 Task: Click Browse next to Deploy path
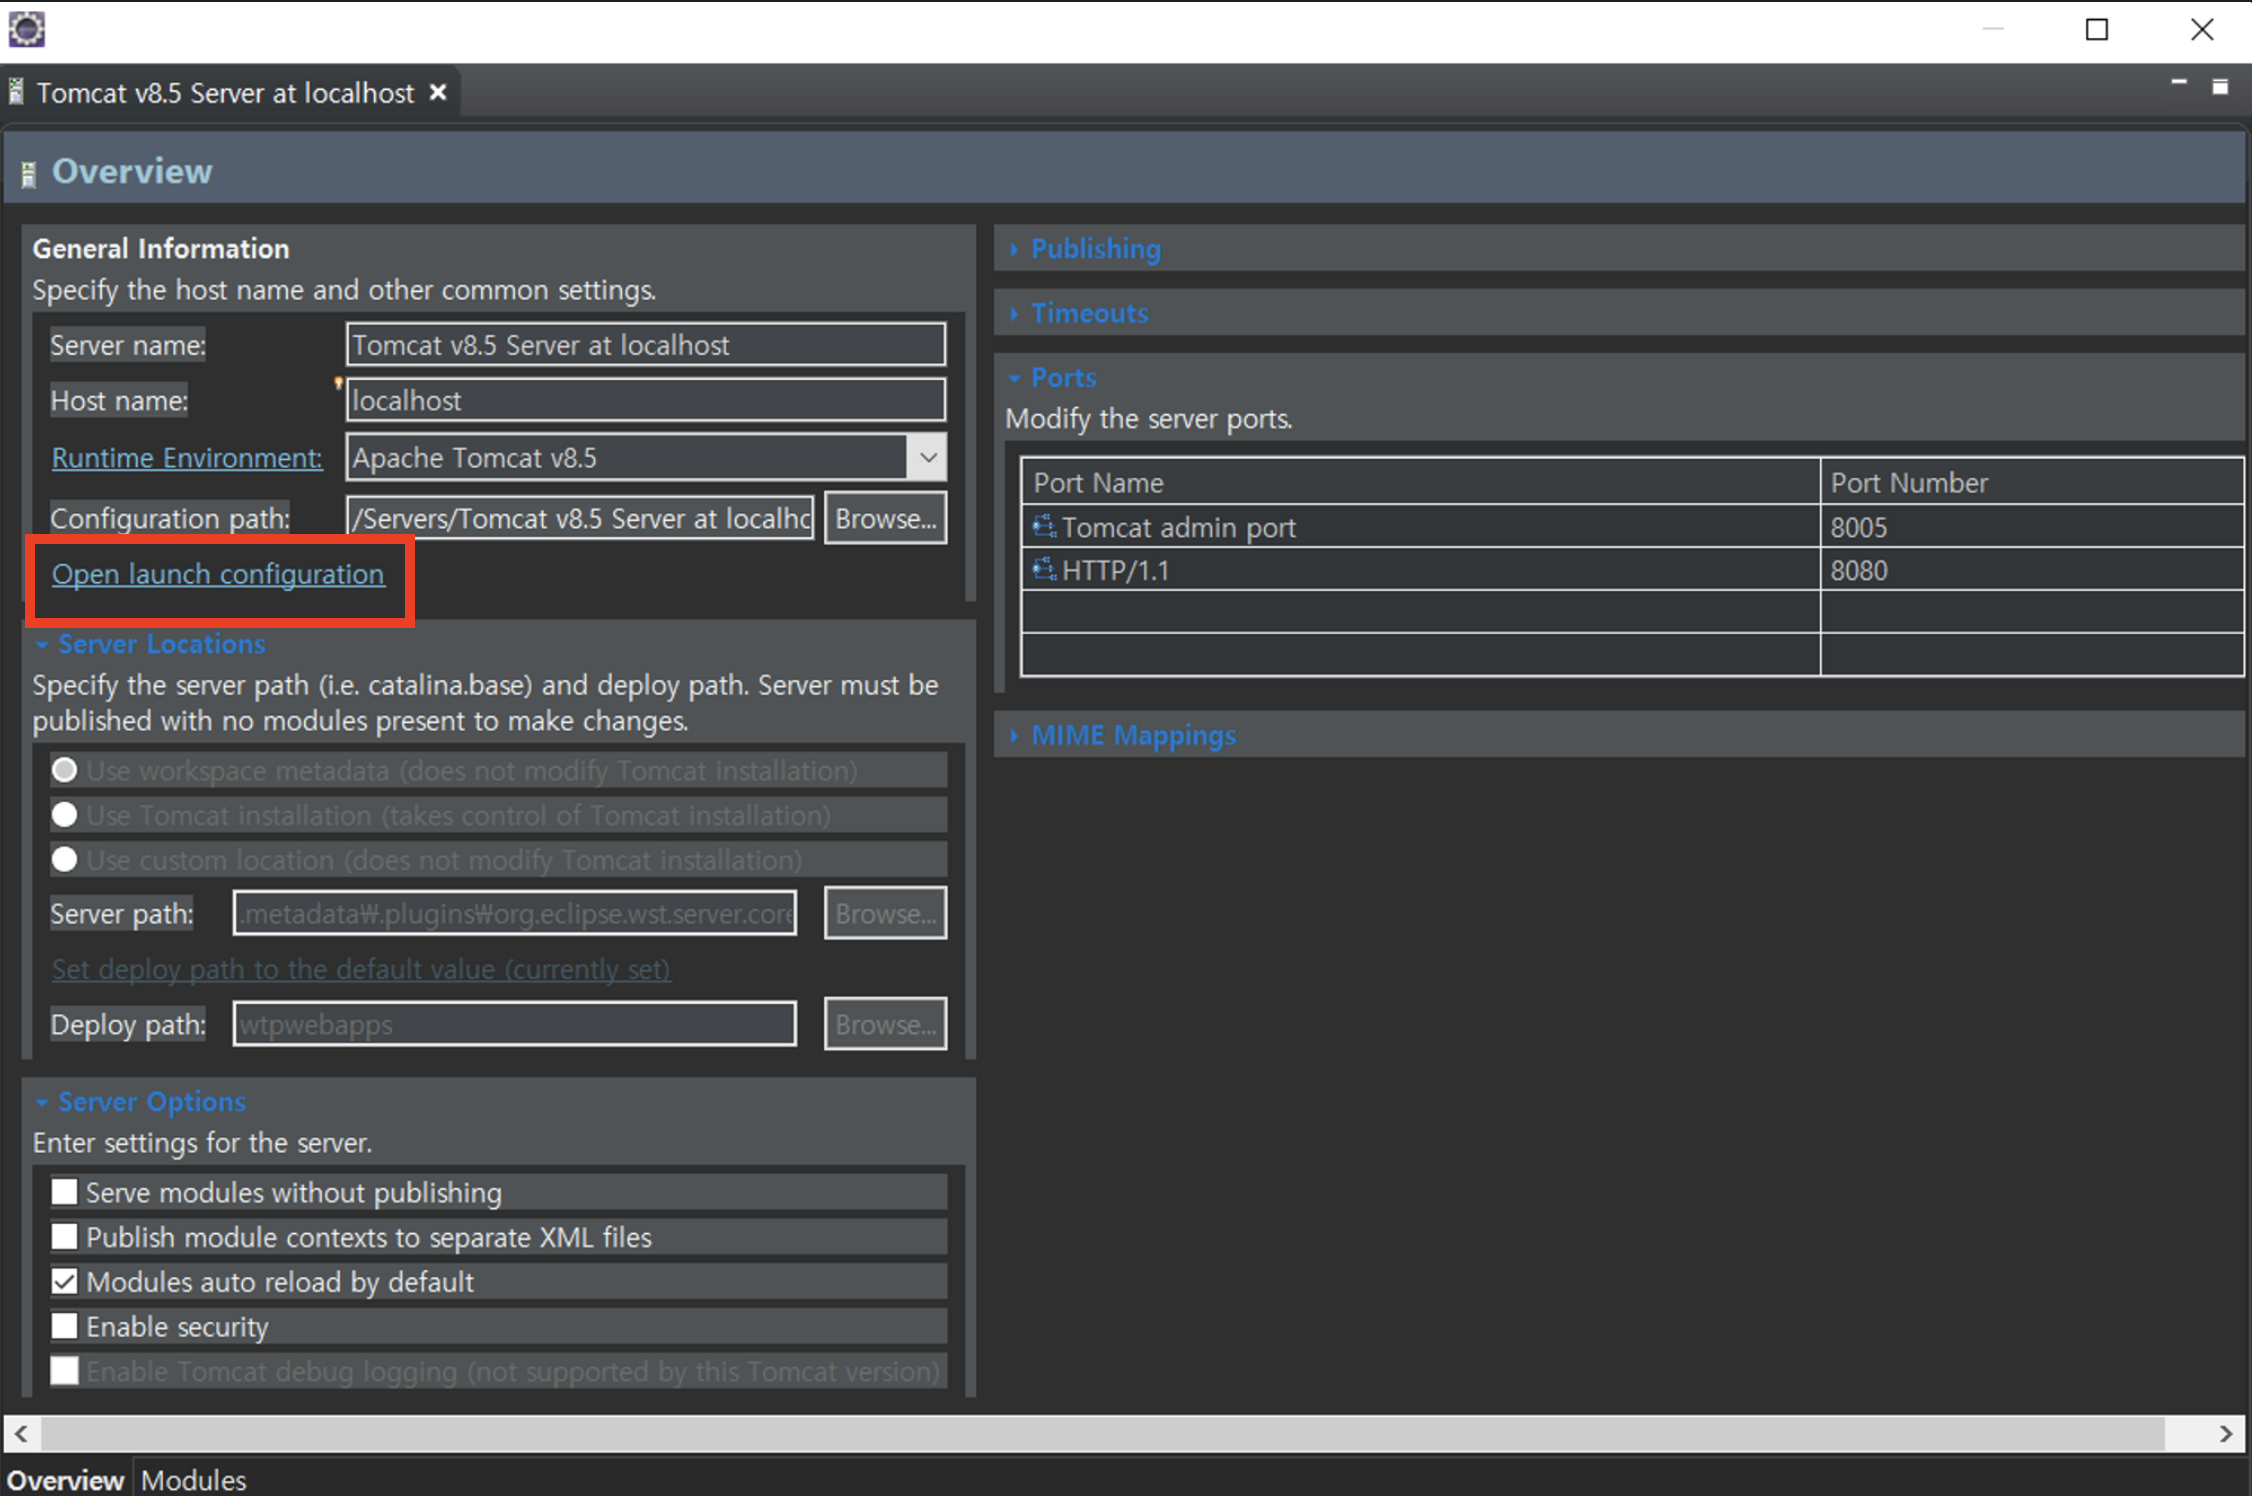[x=885, y=1024]
